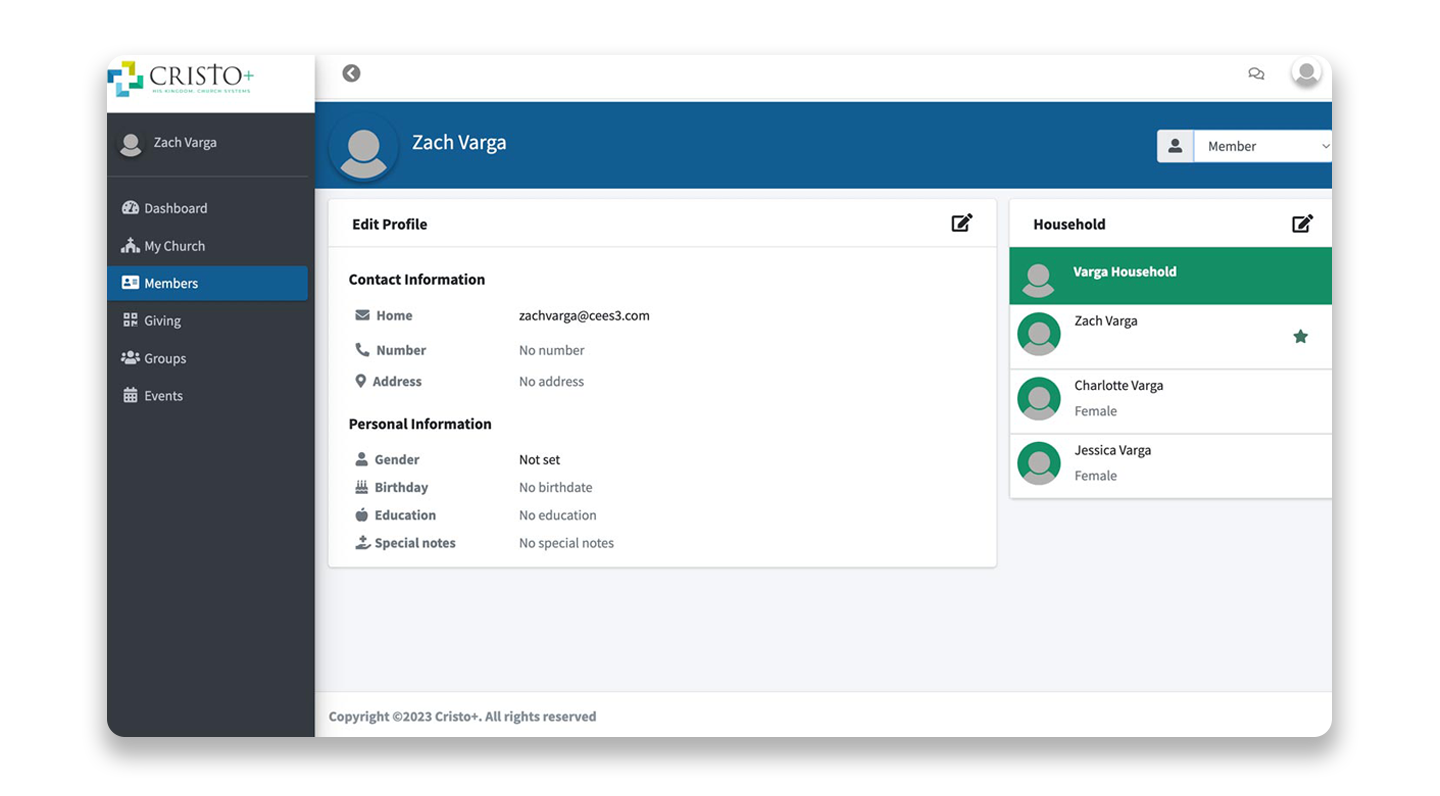The height and width of the screenshot is (796, 1440).
Task: Navigate to Groups in sidebar
Action: (165, 358)
